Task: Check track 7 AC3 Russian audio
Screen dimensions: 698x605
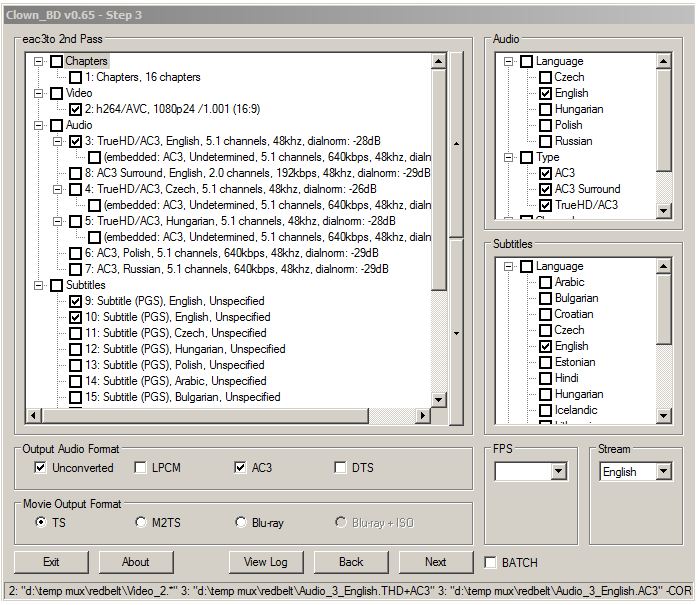Action: 75,270
